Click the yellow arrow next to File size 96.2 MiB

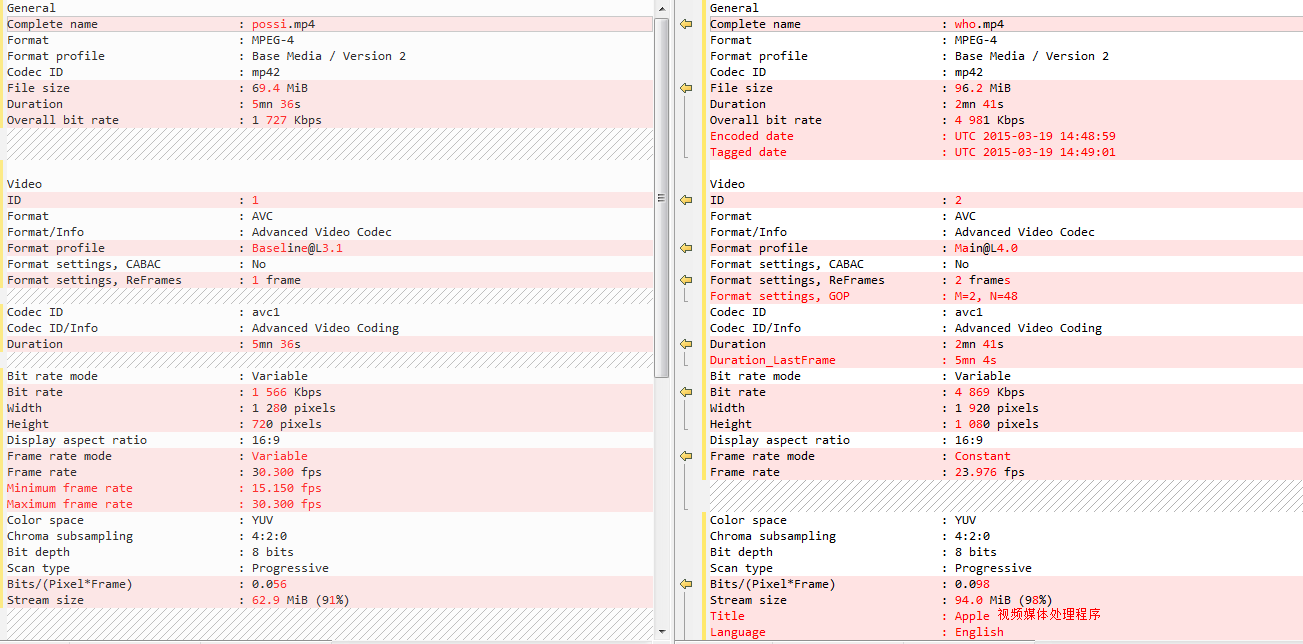686,88
